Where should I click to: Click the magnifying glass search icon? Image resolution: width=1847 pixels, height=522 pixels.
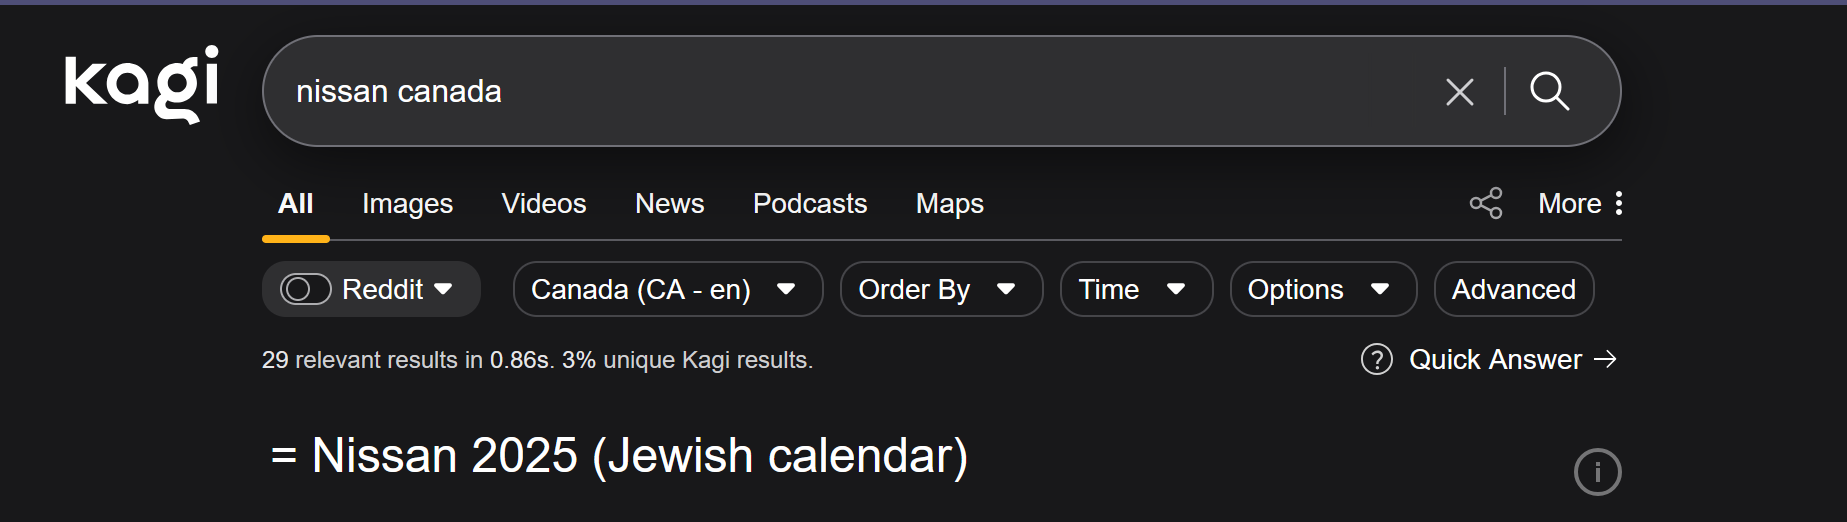1549,92
